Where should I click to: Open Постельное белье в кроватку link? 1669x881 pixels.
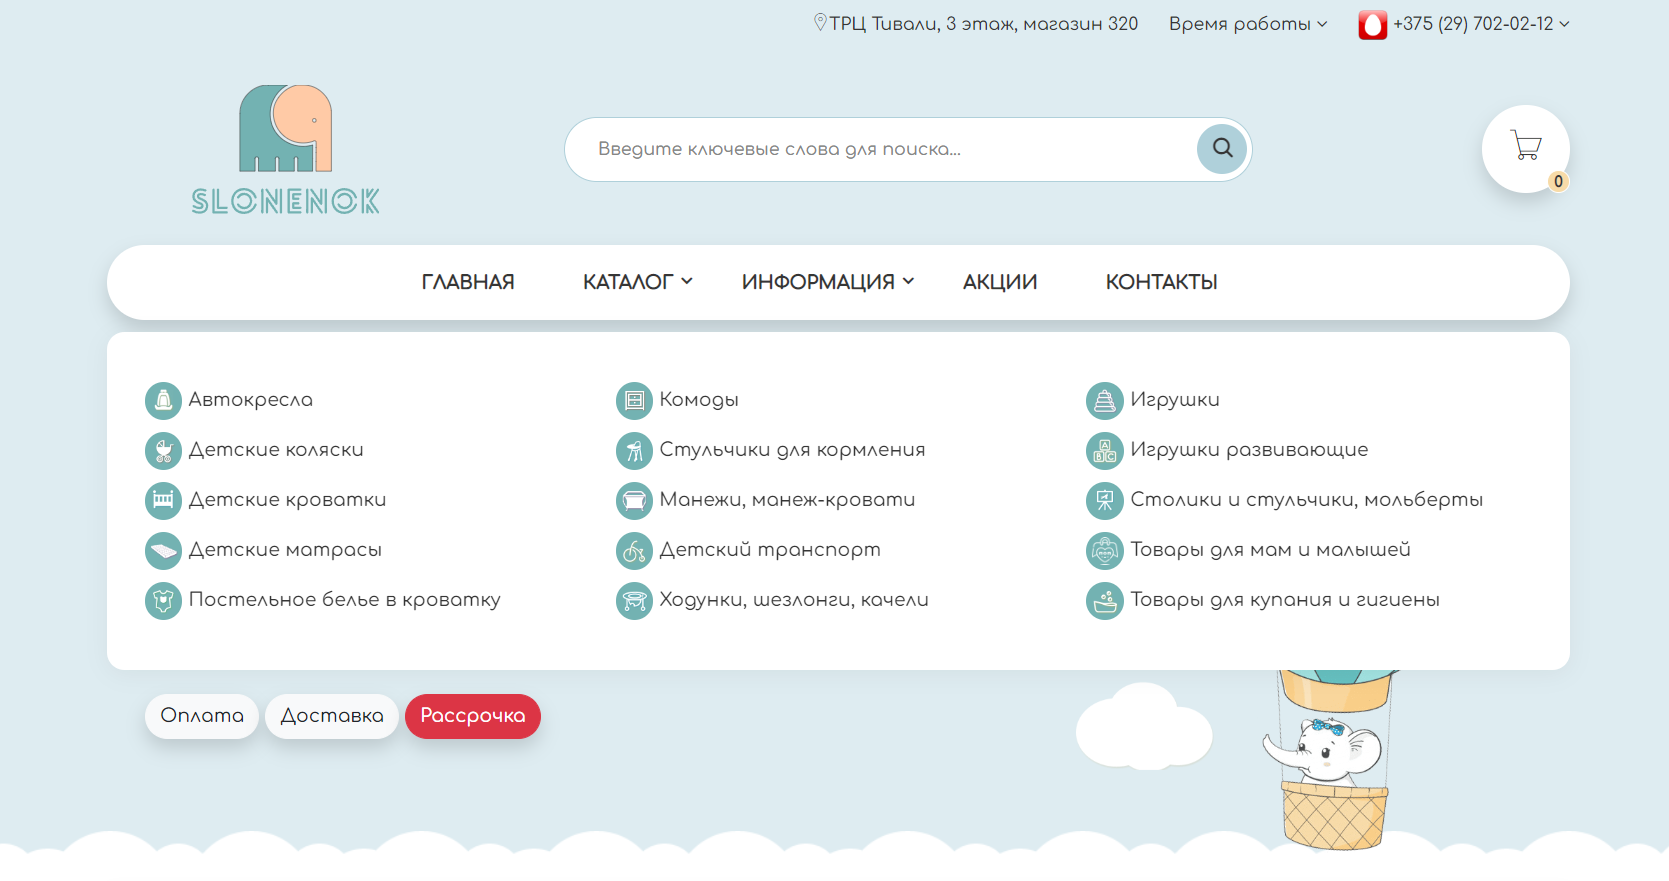point(345,600)
